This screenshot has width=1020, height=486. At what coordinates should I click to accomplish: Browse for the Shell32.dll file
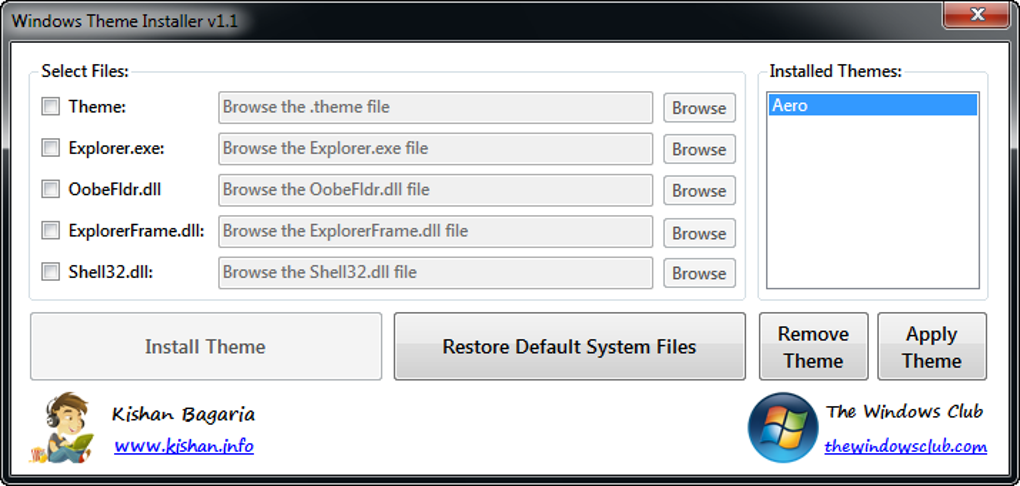click(698, 273)
